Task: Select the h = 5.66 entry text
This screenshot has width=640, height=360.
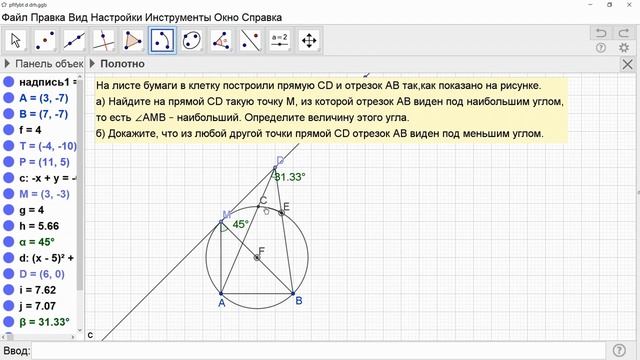Action: [39, 226]
